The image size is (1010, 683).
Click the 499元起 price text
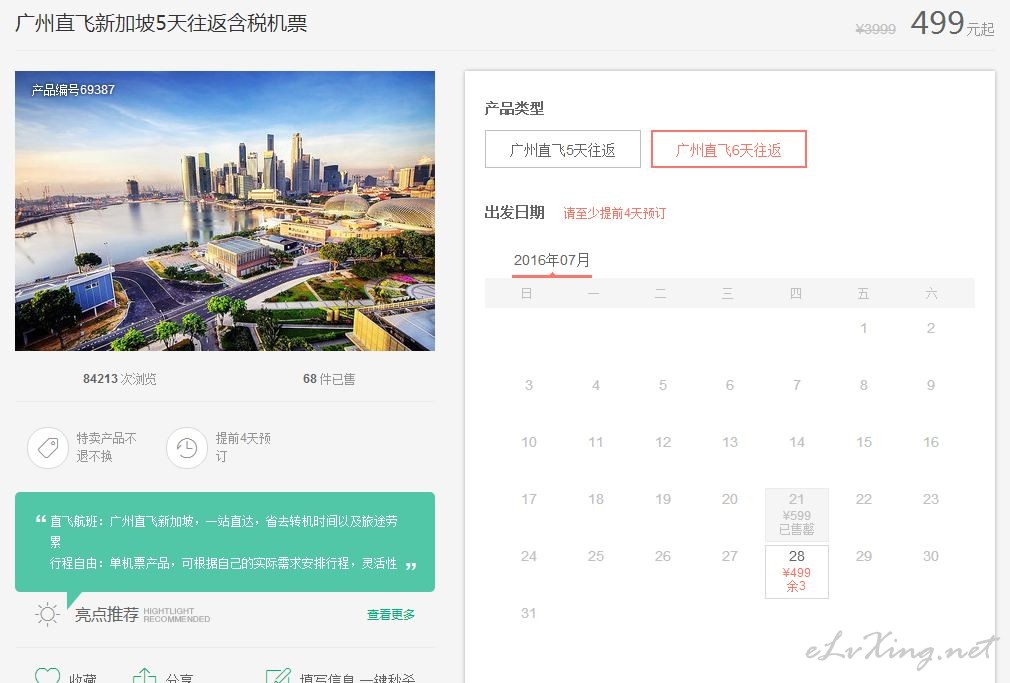click(952, 24)
